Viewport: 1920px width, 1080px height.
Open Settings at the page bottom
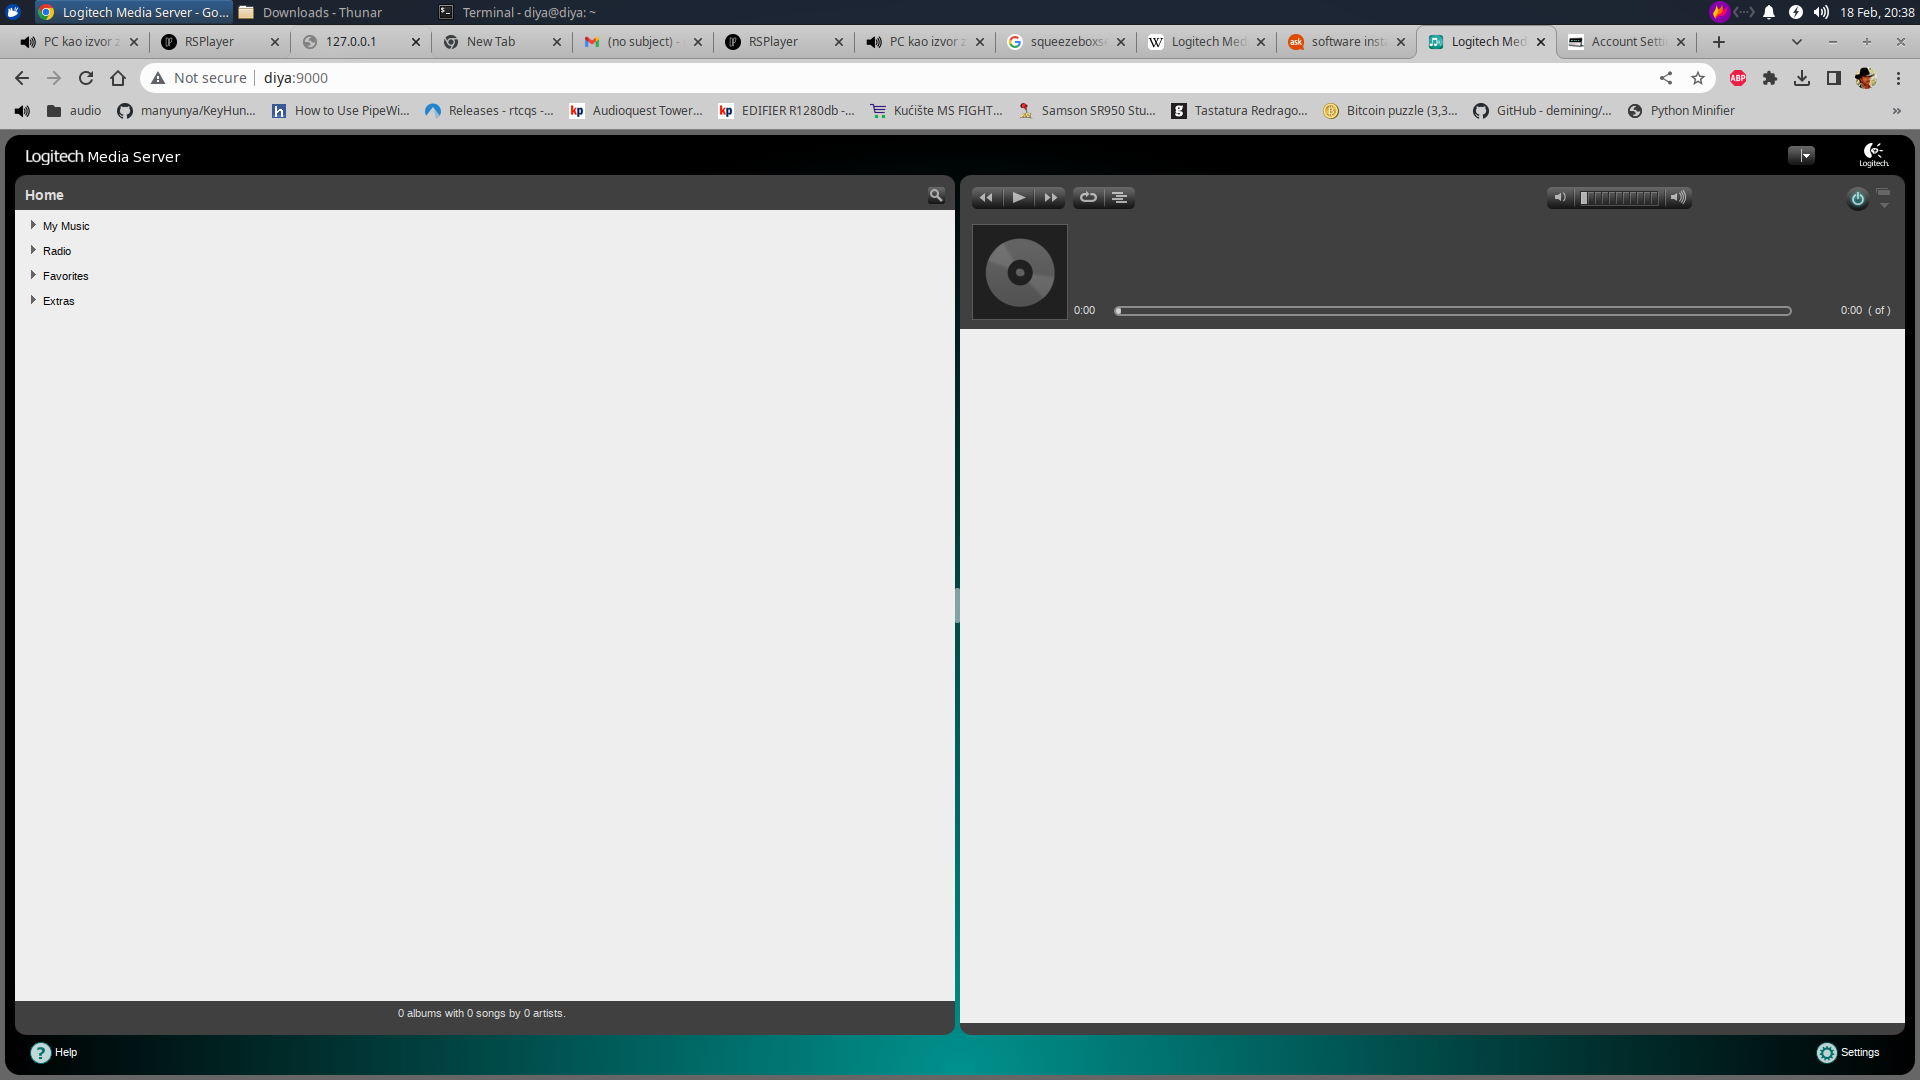coord(1848,1052)
